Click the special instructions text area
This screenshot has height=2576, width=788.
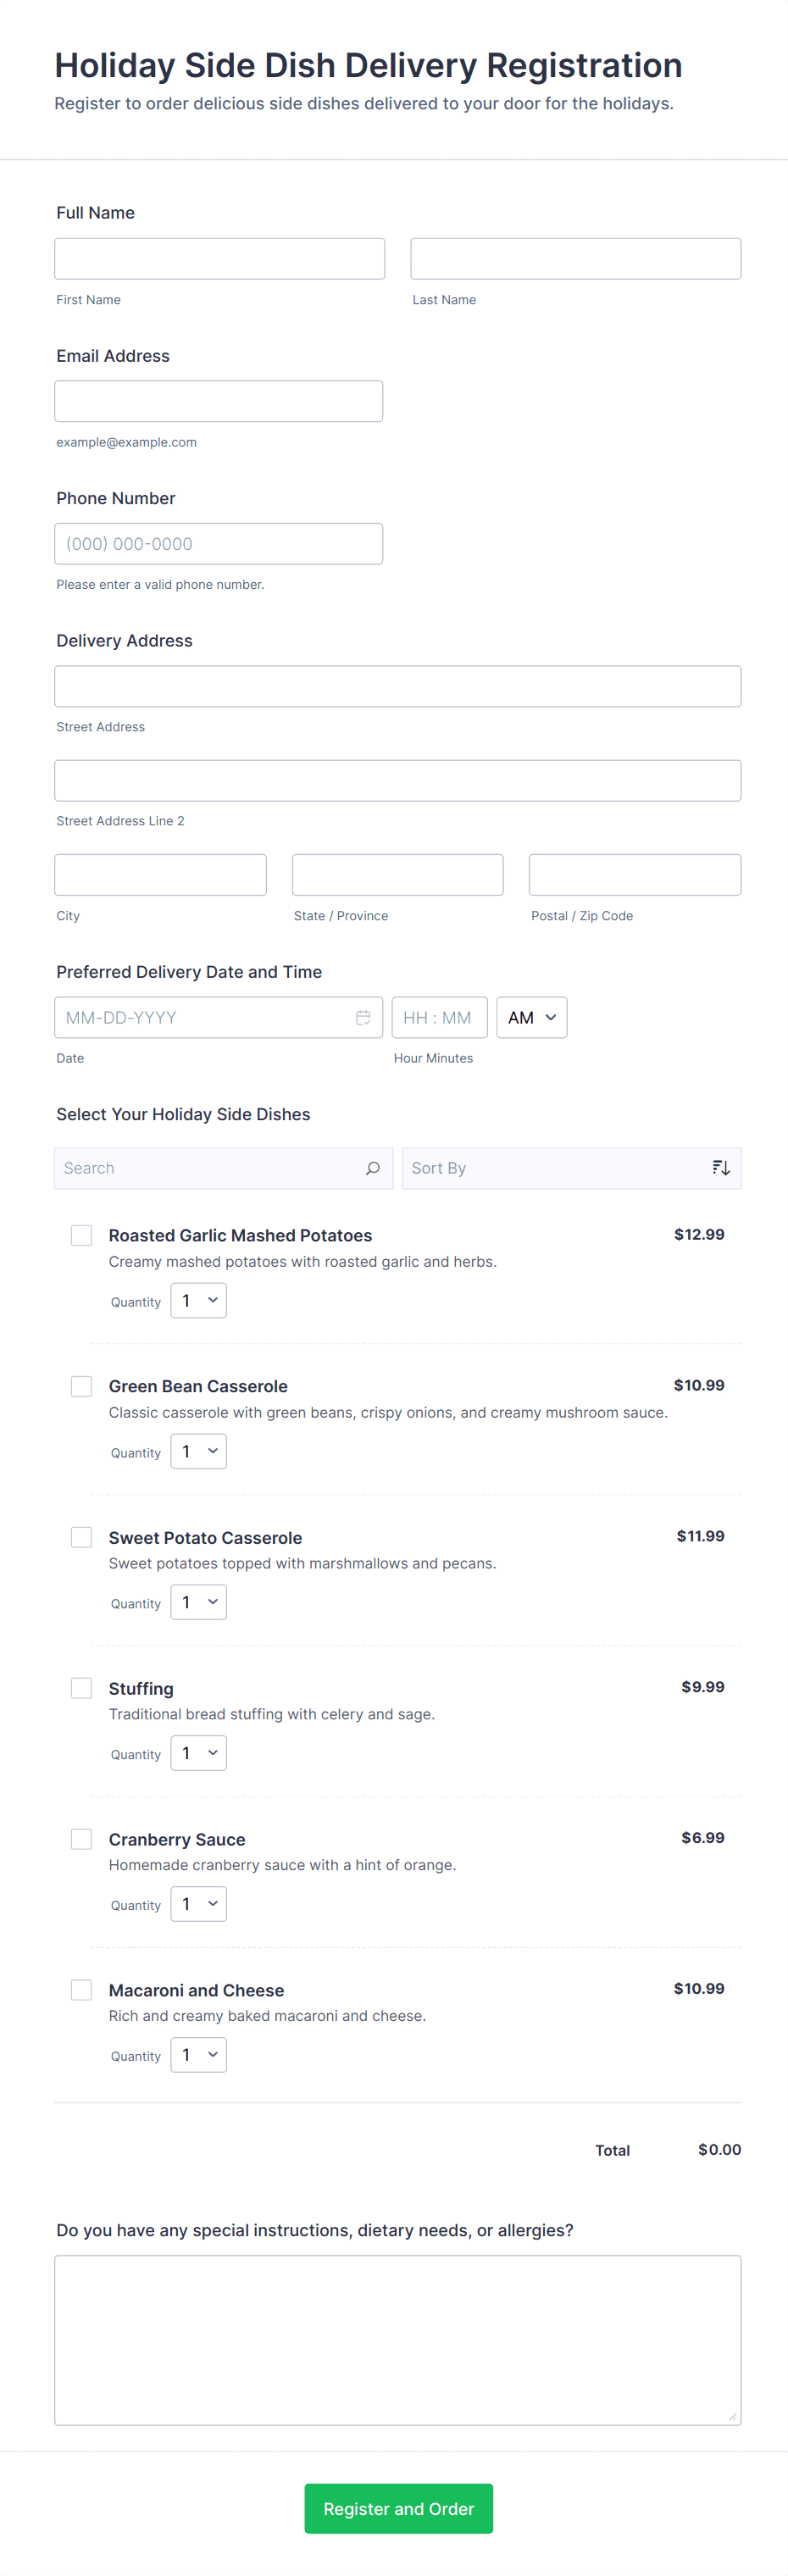397,2339
